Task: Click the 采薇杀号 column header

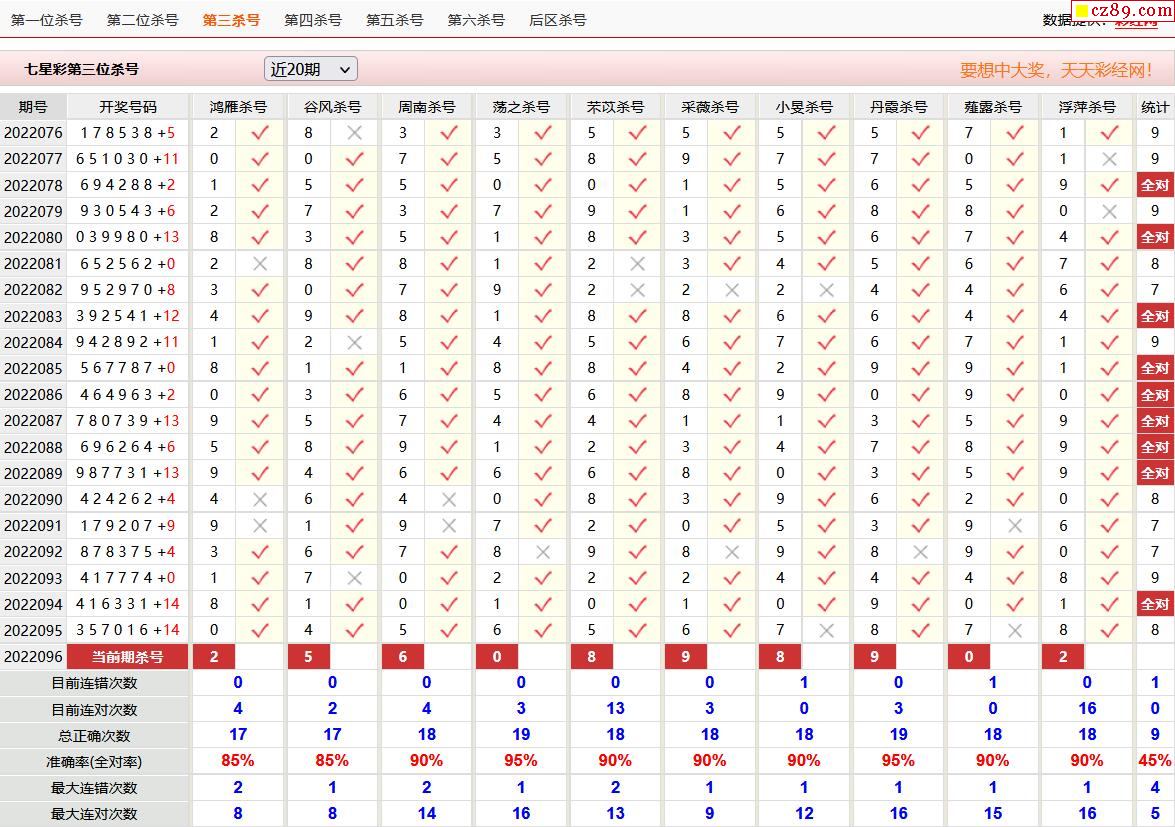Action: click(710, 107)
